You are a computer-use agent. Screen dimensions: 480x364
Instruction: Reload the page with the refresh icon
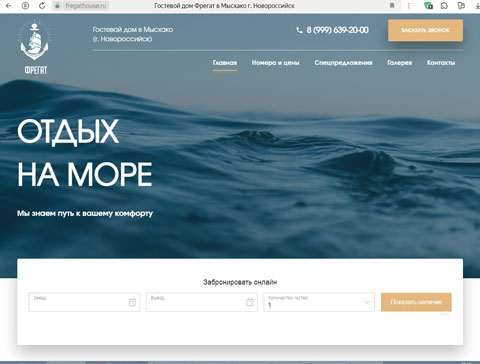pyautogui.click(x=42, y=6)
